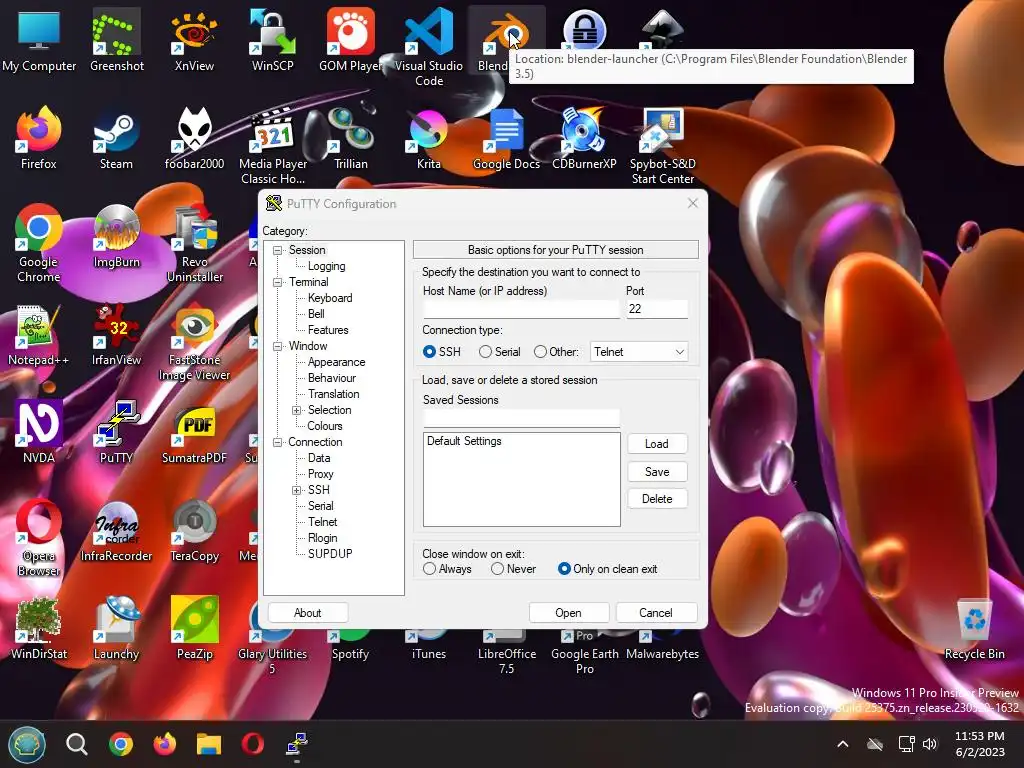1024x768 pixels.
Task: Click the Load session button
Action: coord(657,444)
